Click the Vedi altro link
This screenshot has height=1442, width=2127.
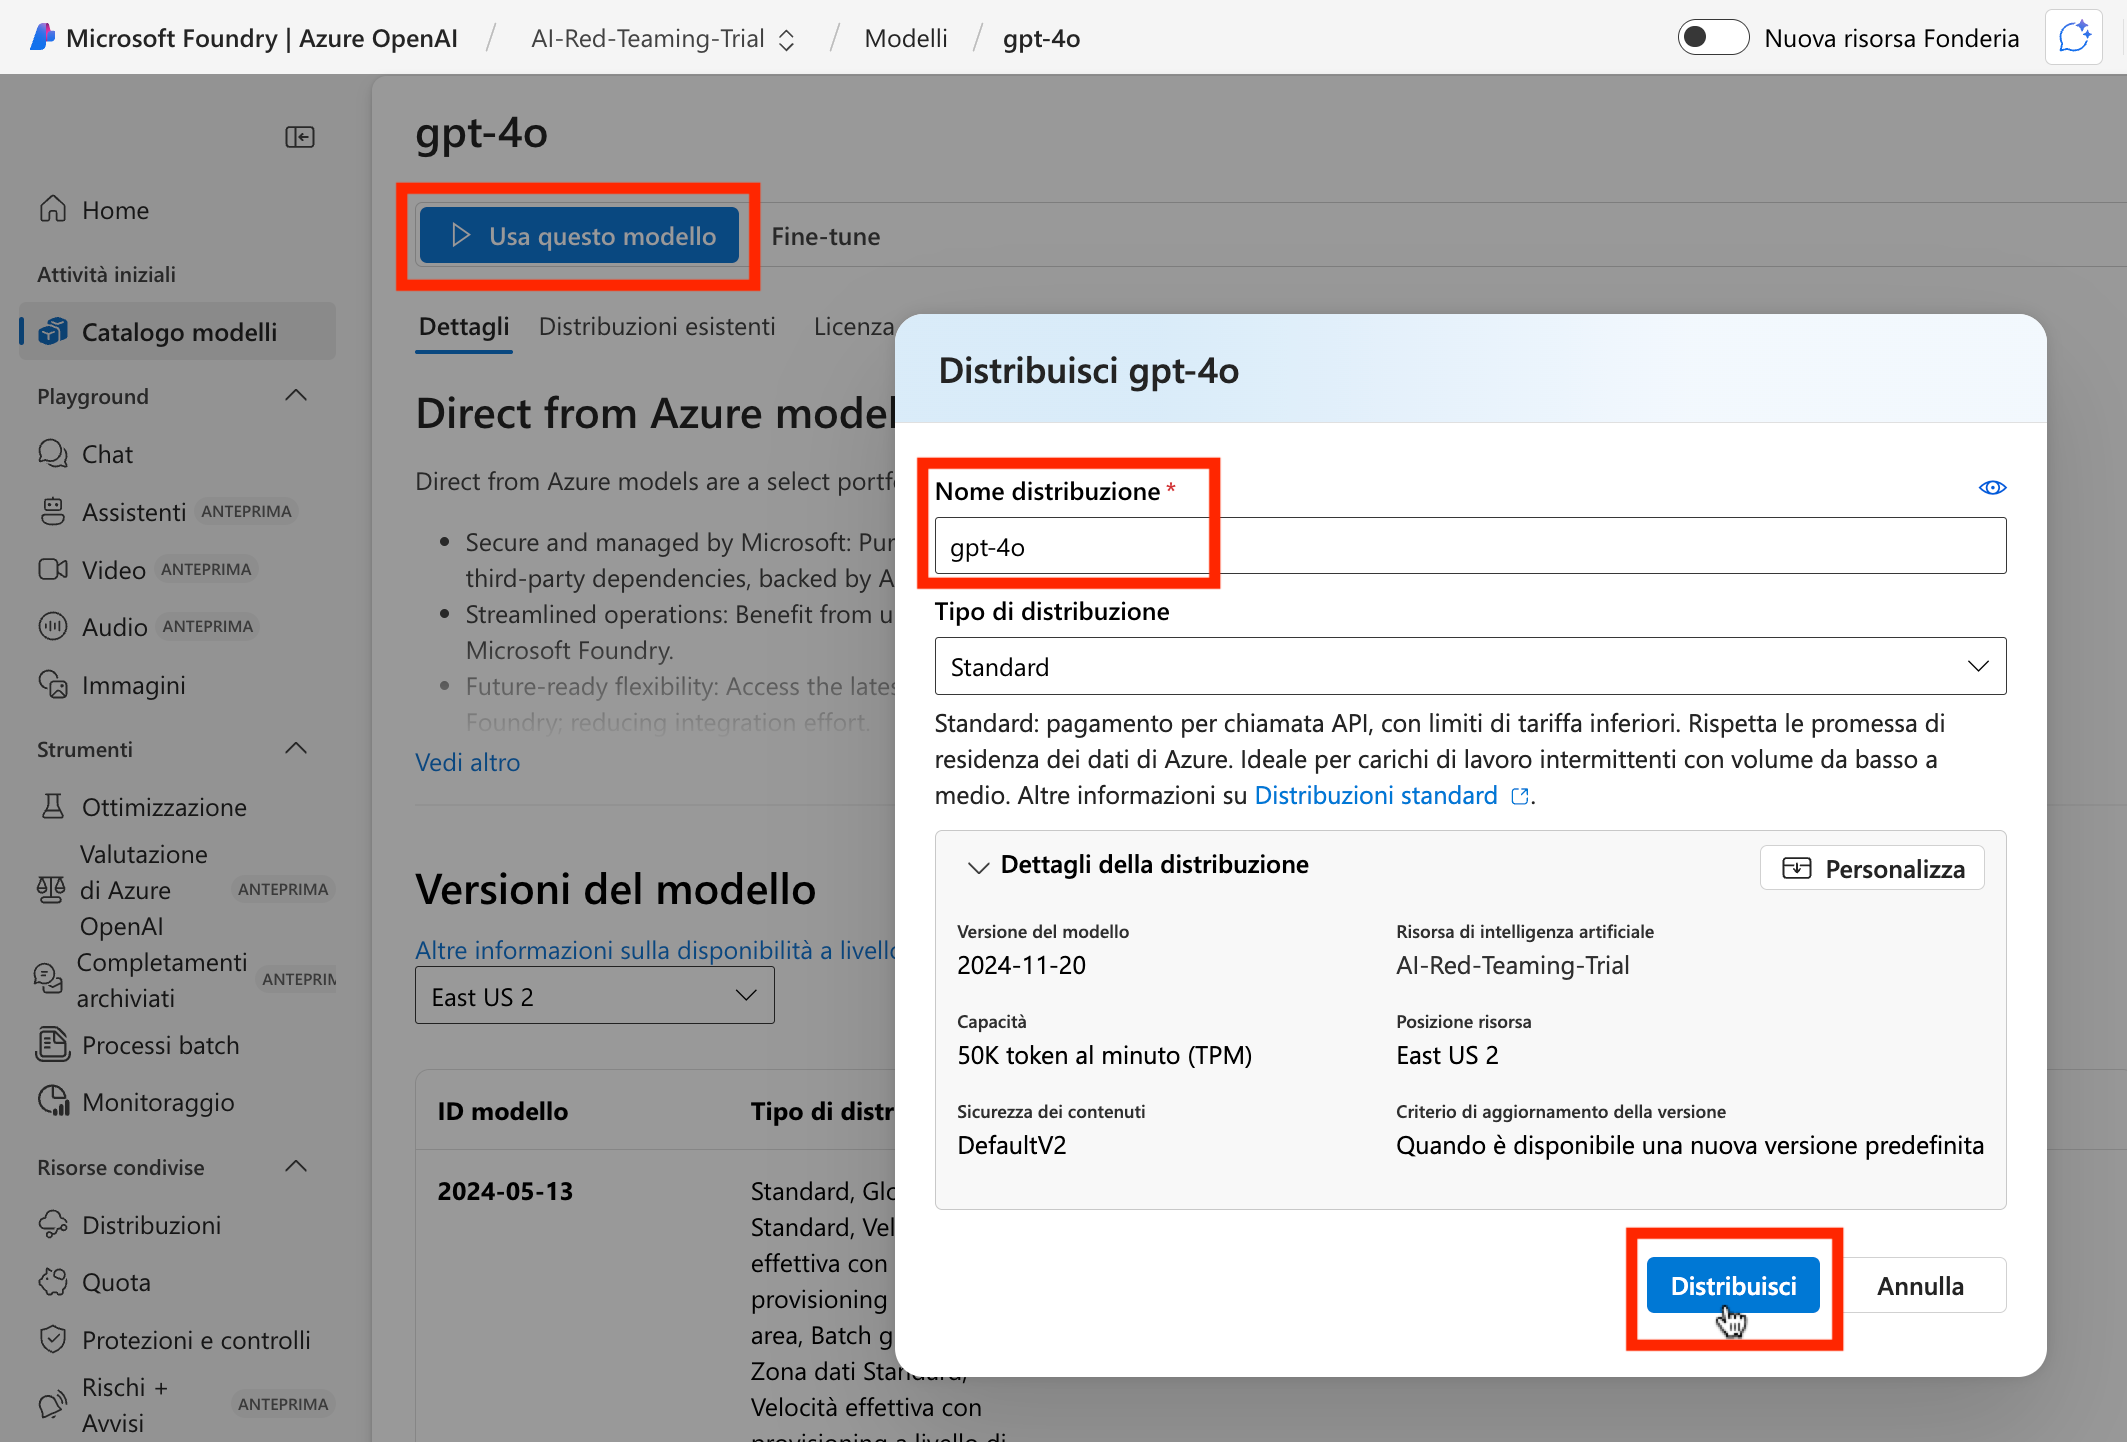tap(468, 763)
